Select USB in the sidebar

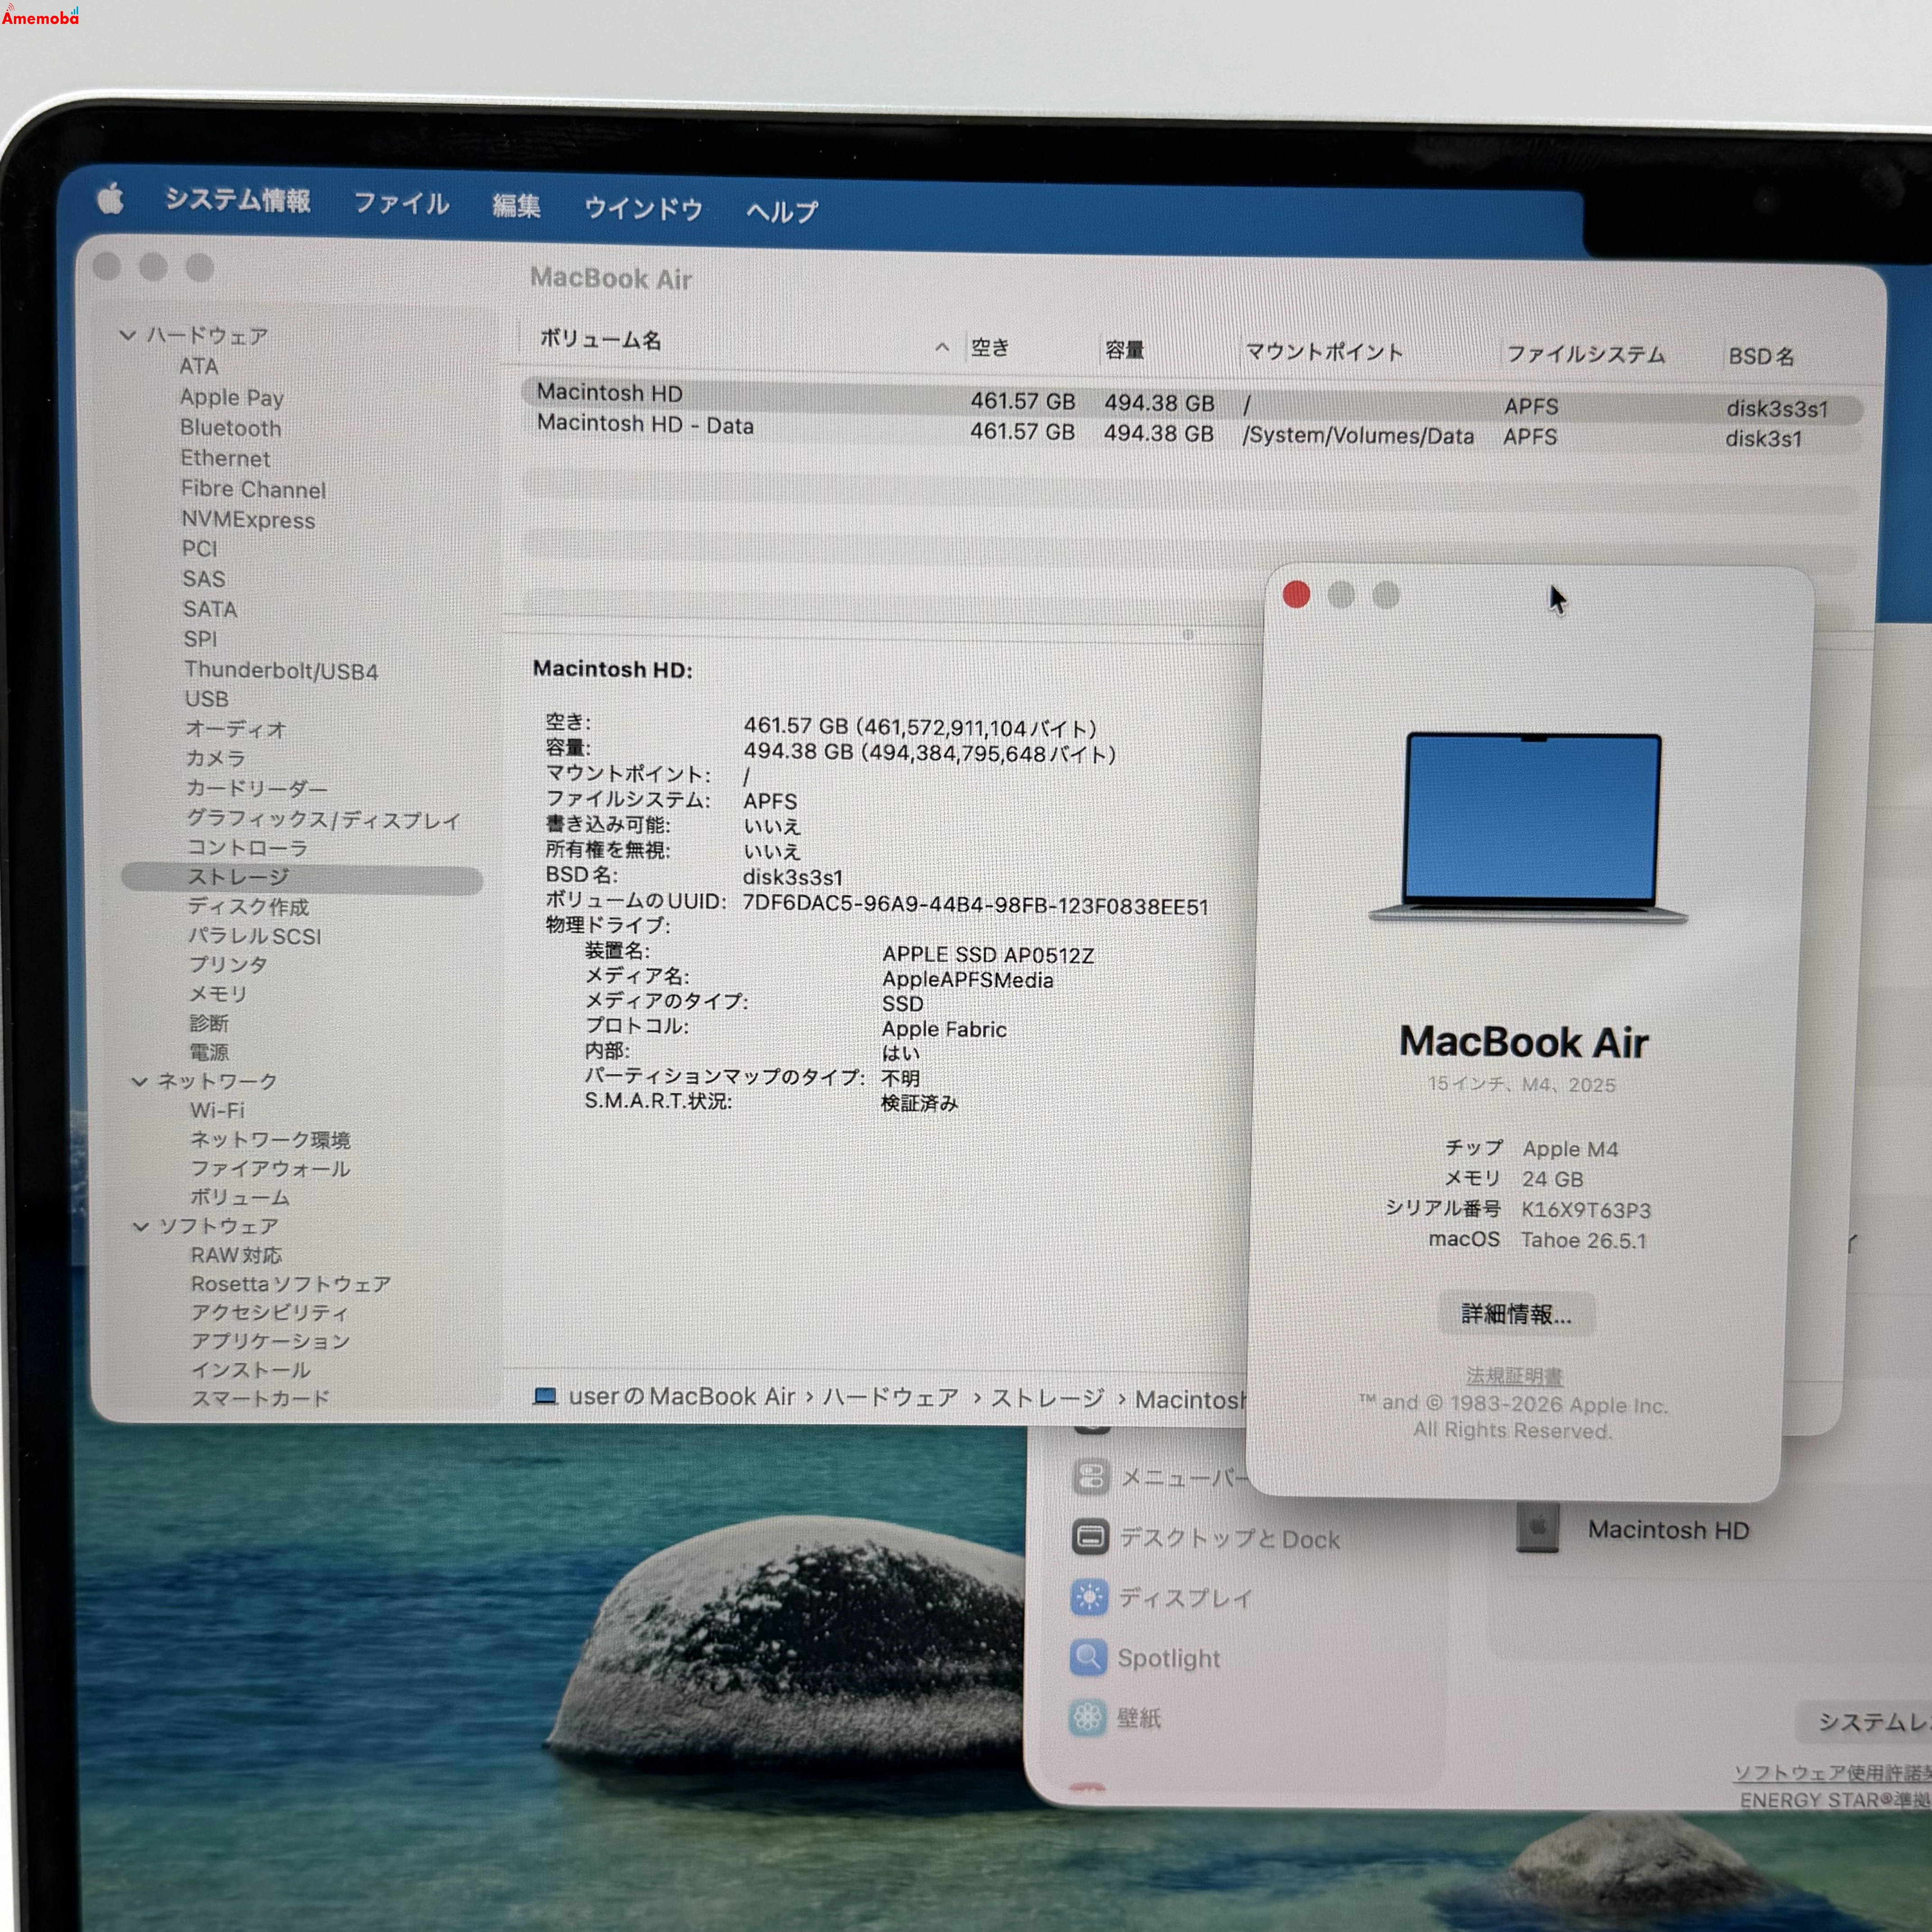[x=206, y=699]
